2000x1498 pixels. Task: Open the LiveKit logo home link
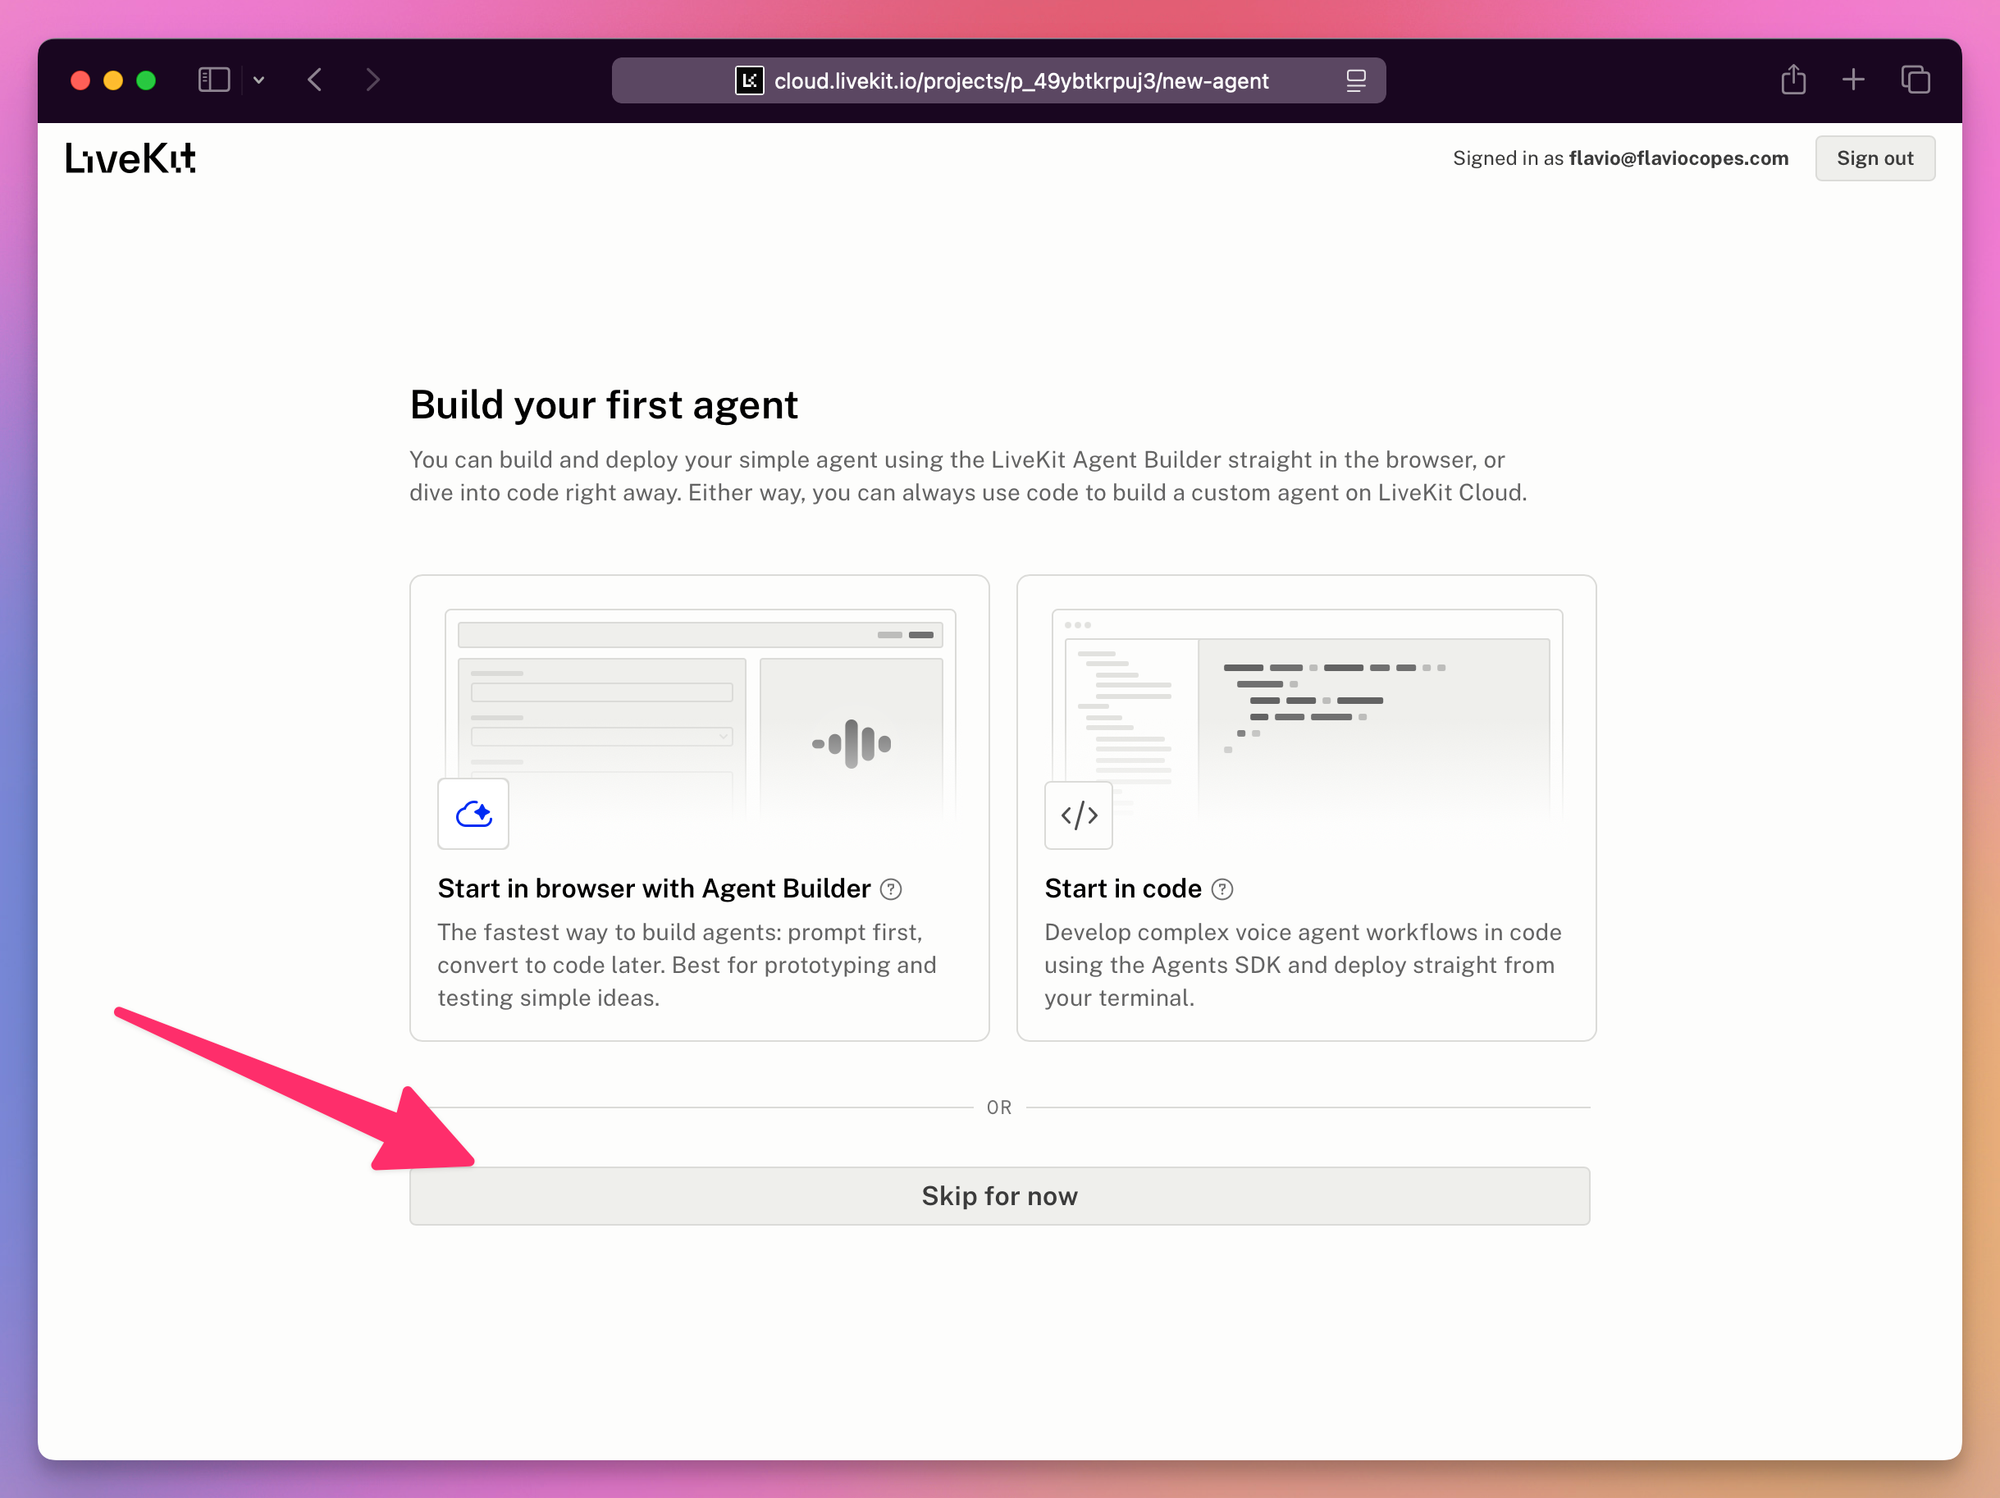[130, 158]
